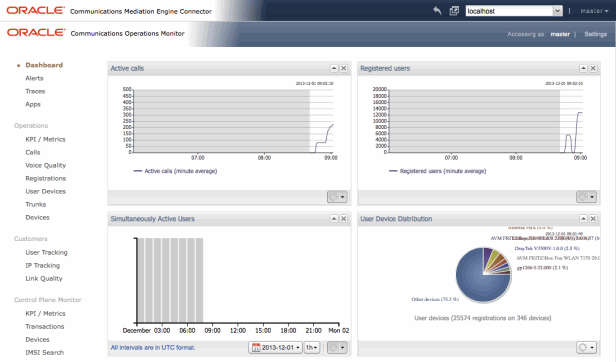Open Devices under Control Plane Monitor

tap(37, 339)
